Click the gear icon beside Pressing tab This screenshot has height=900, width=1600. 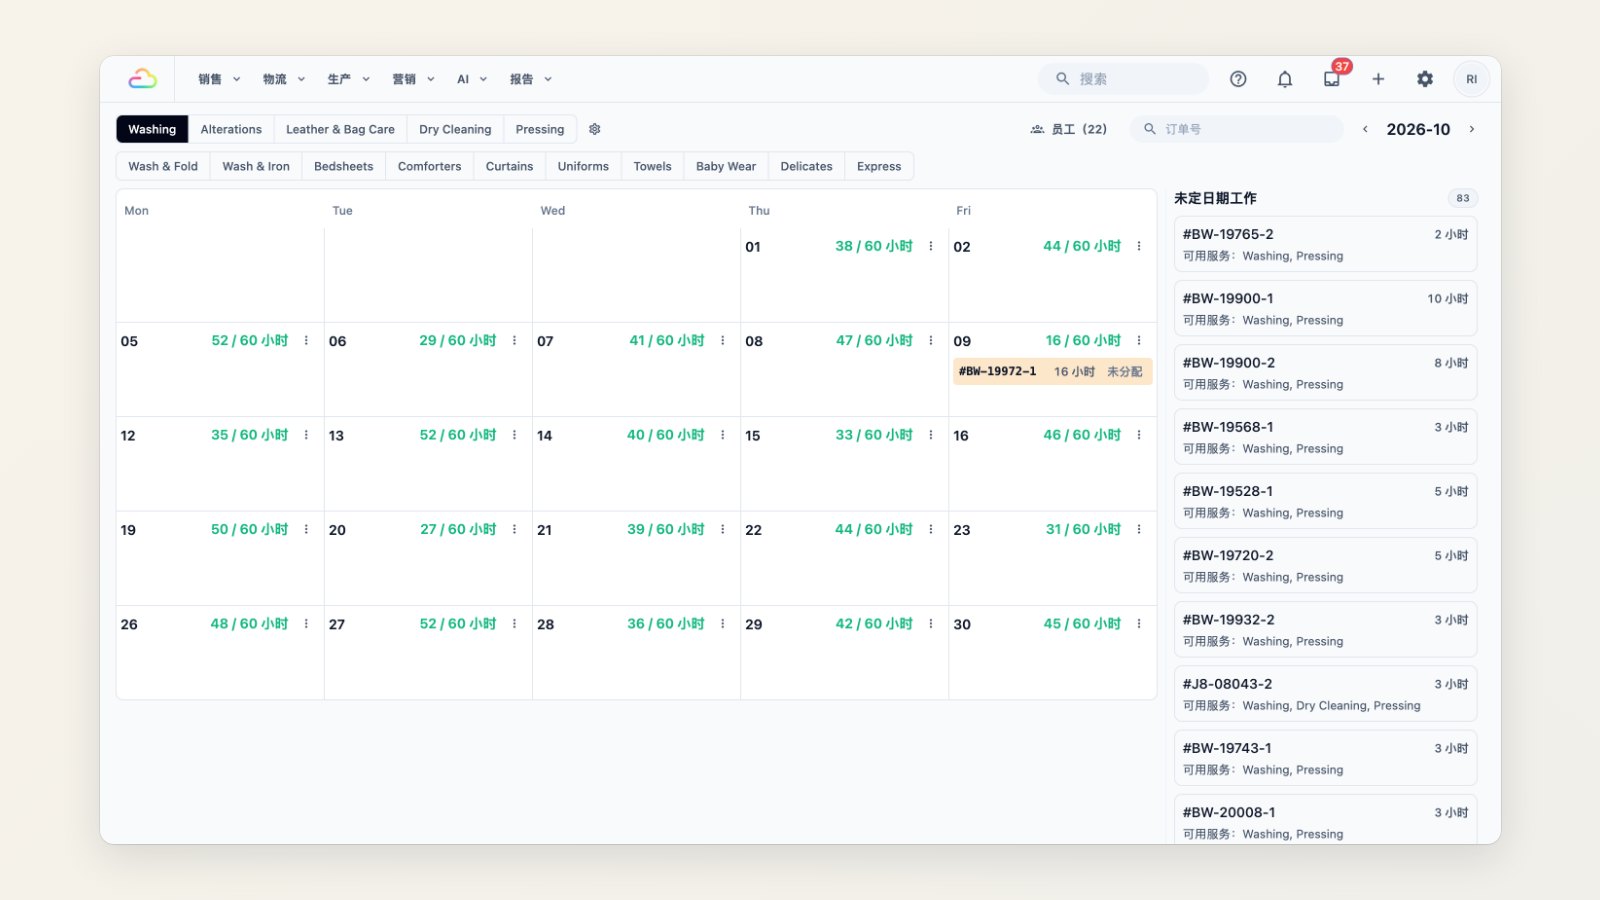[595, 129]
